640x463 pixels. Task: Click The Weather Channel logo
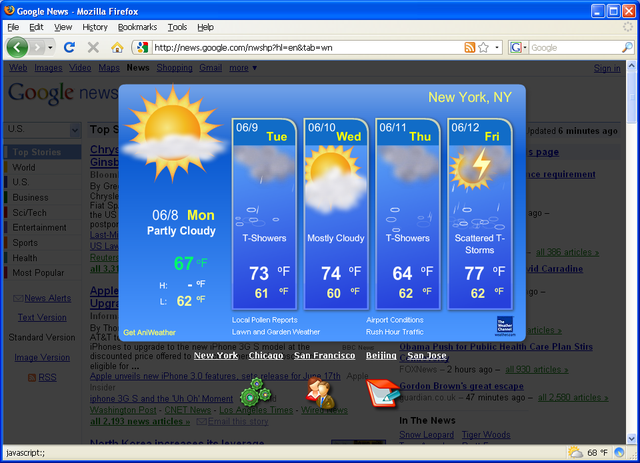(x=504, y=324)
